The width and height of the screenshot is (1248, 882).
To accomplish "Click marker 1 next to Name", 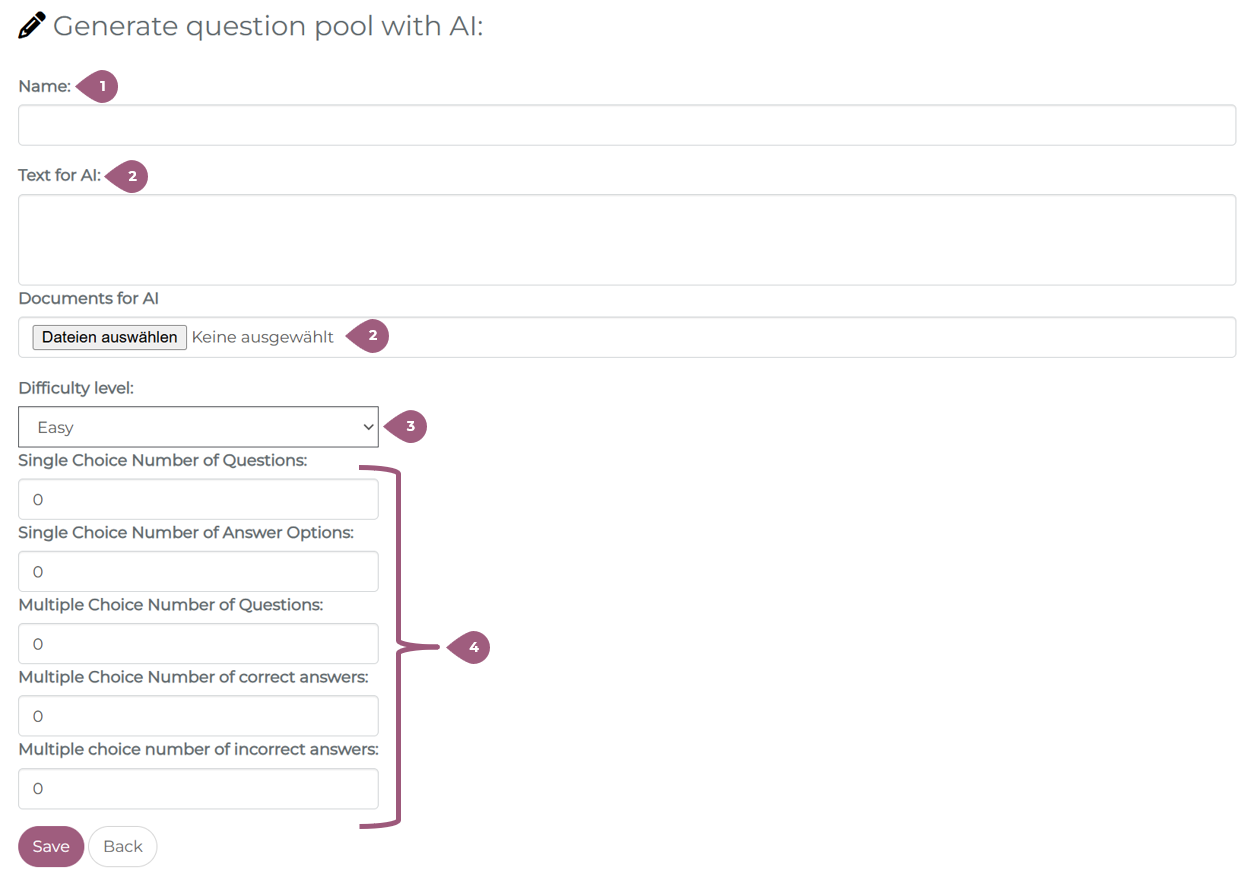I will pyautogui.click(x=100, y=87).
